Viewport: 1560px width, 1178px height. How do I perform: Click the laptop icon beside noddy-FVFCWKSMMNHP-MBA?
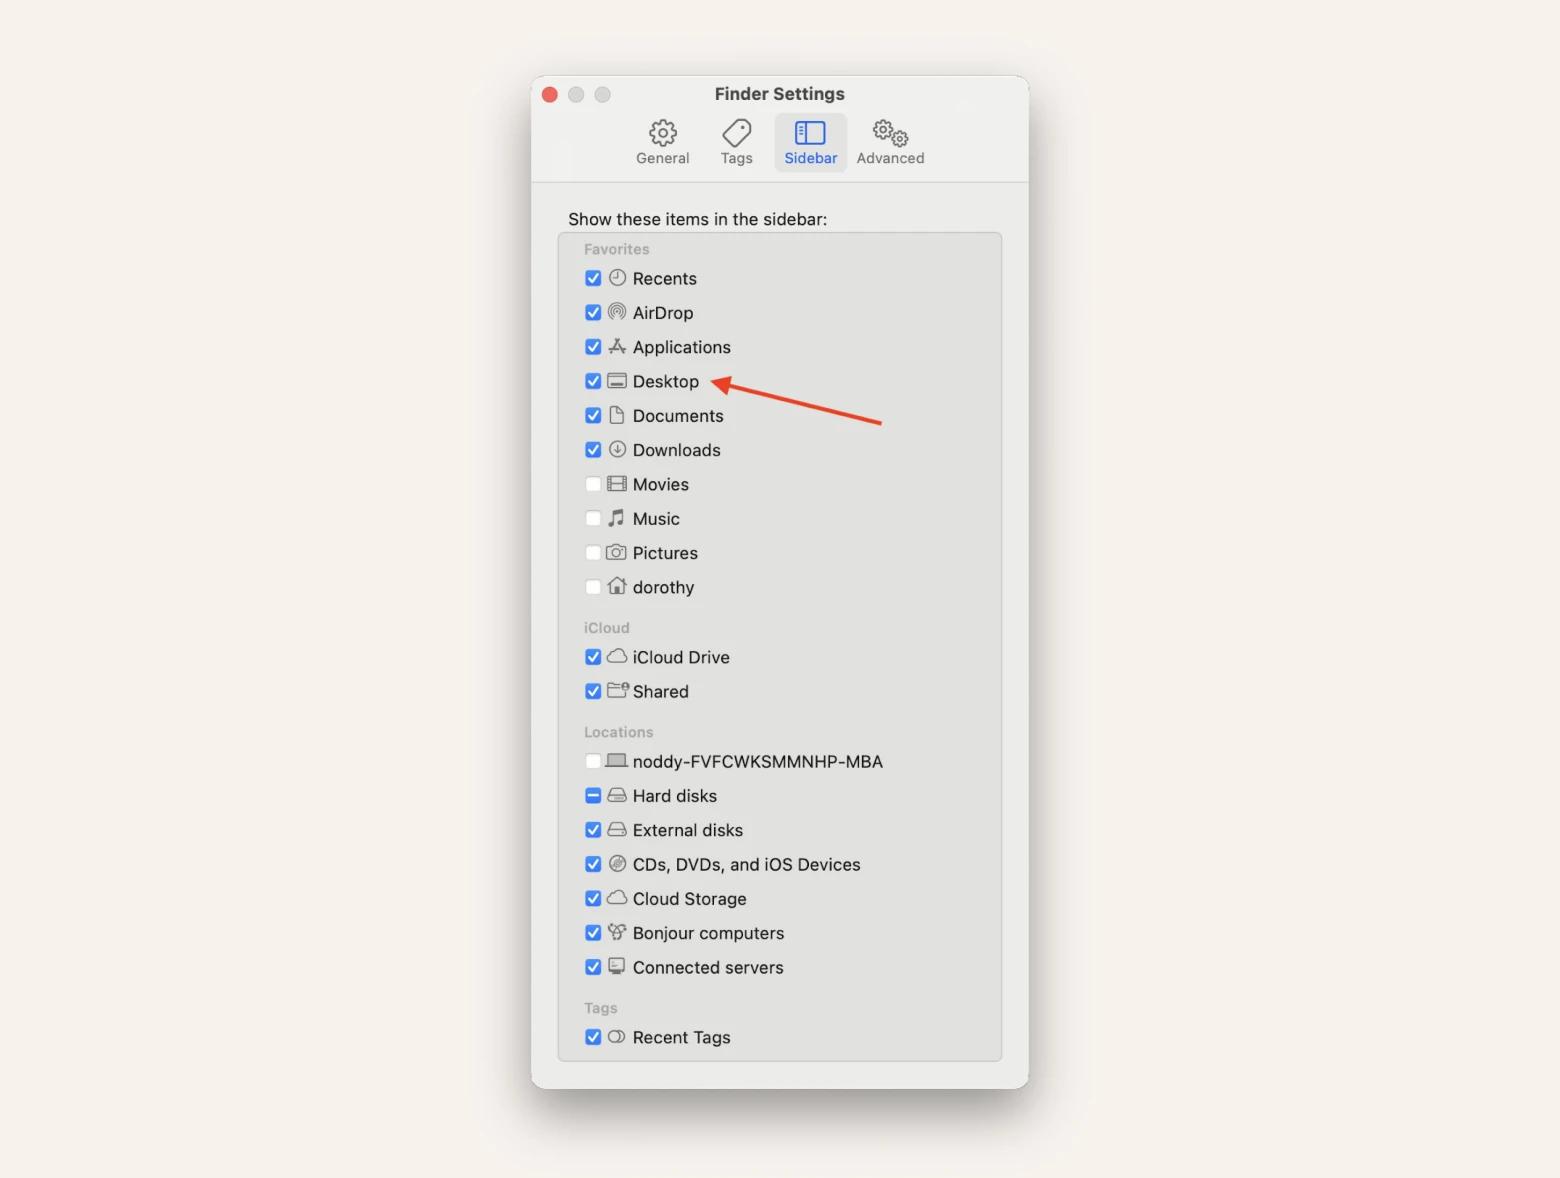[x=617, y=761]
